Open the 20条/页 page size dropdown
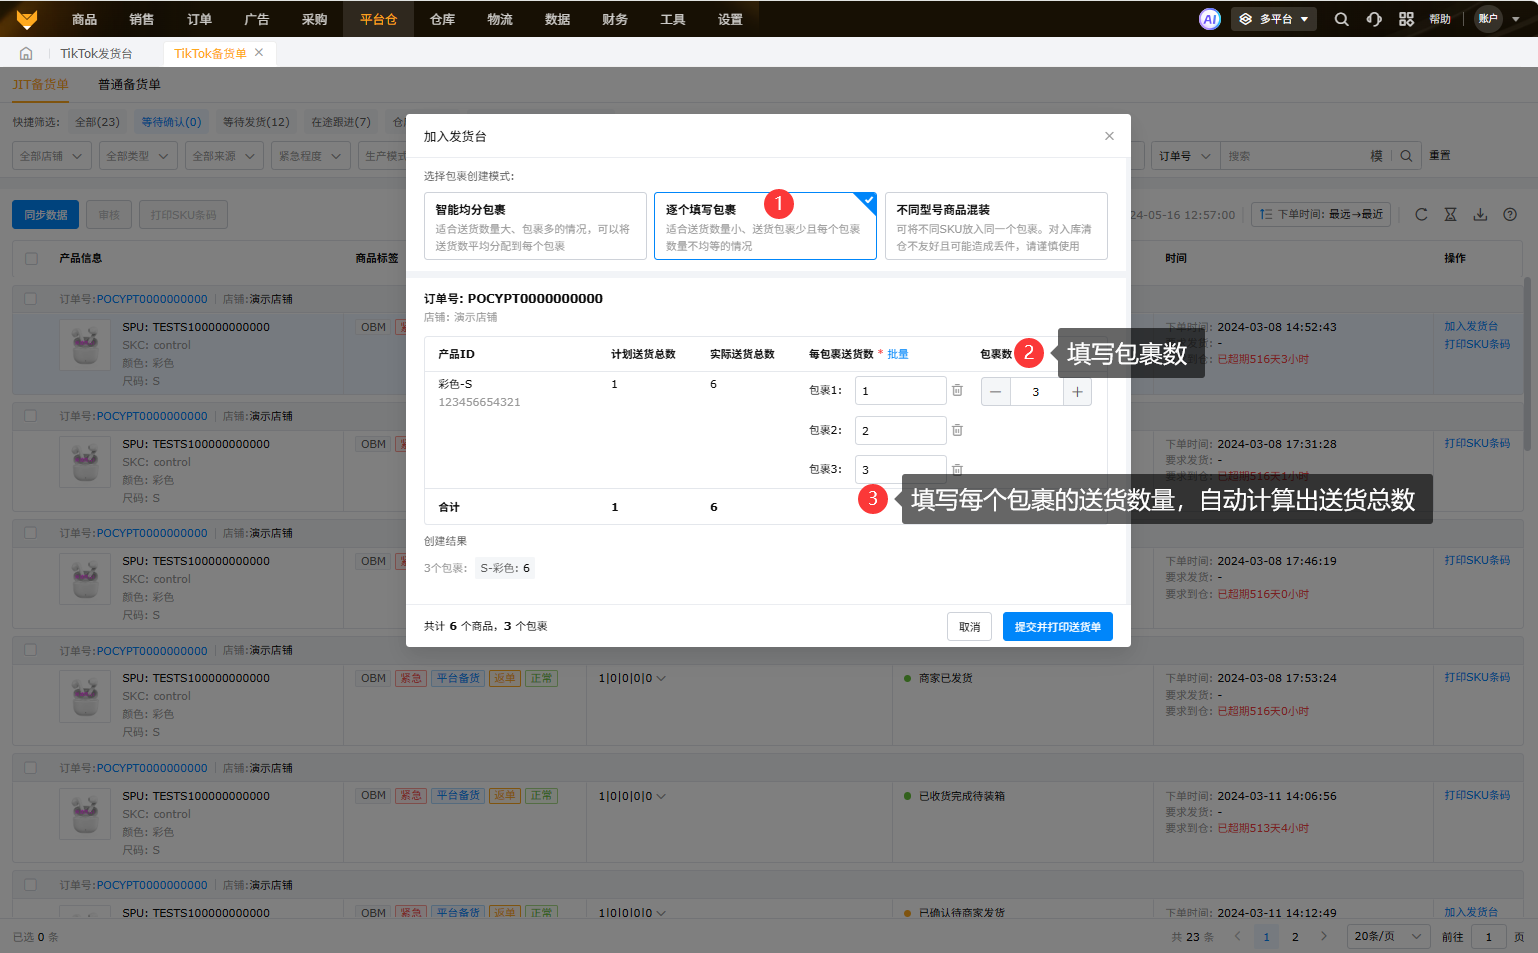The width and height of the screenshot is (1538, 953). (1387, 936)
